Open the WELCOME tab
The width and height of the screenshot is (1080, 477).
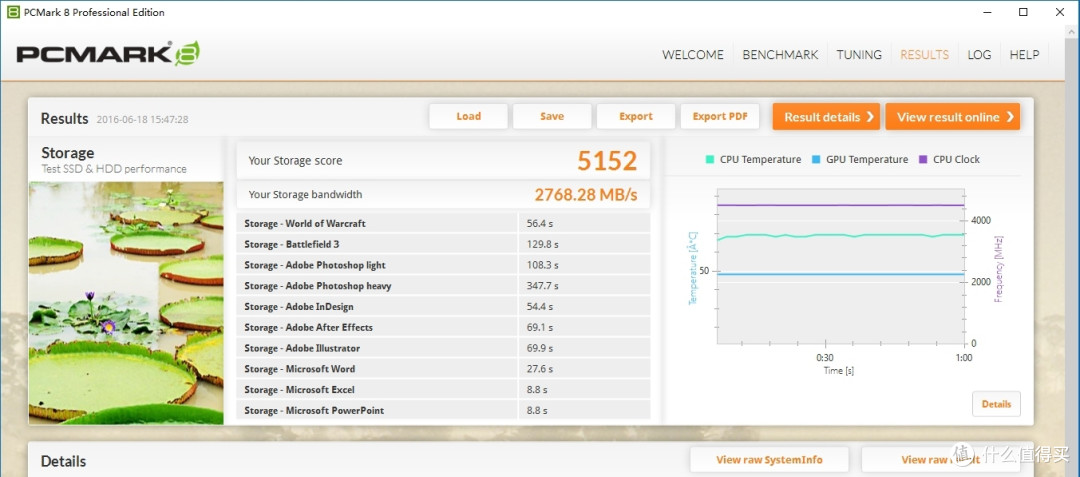coord(693,54)
